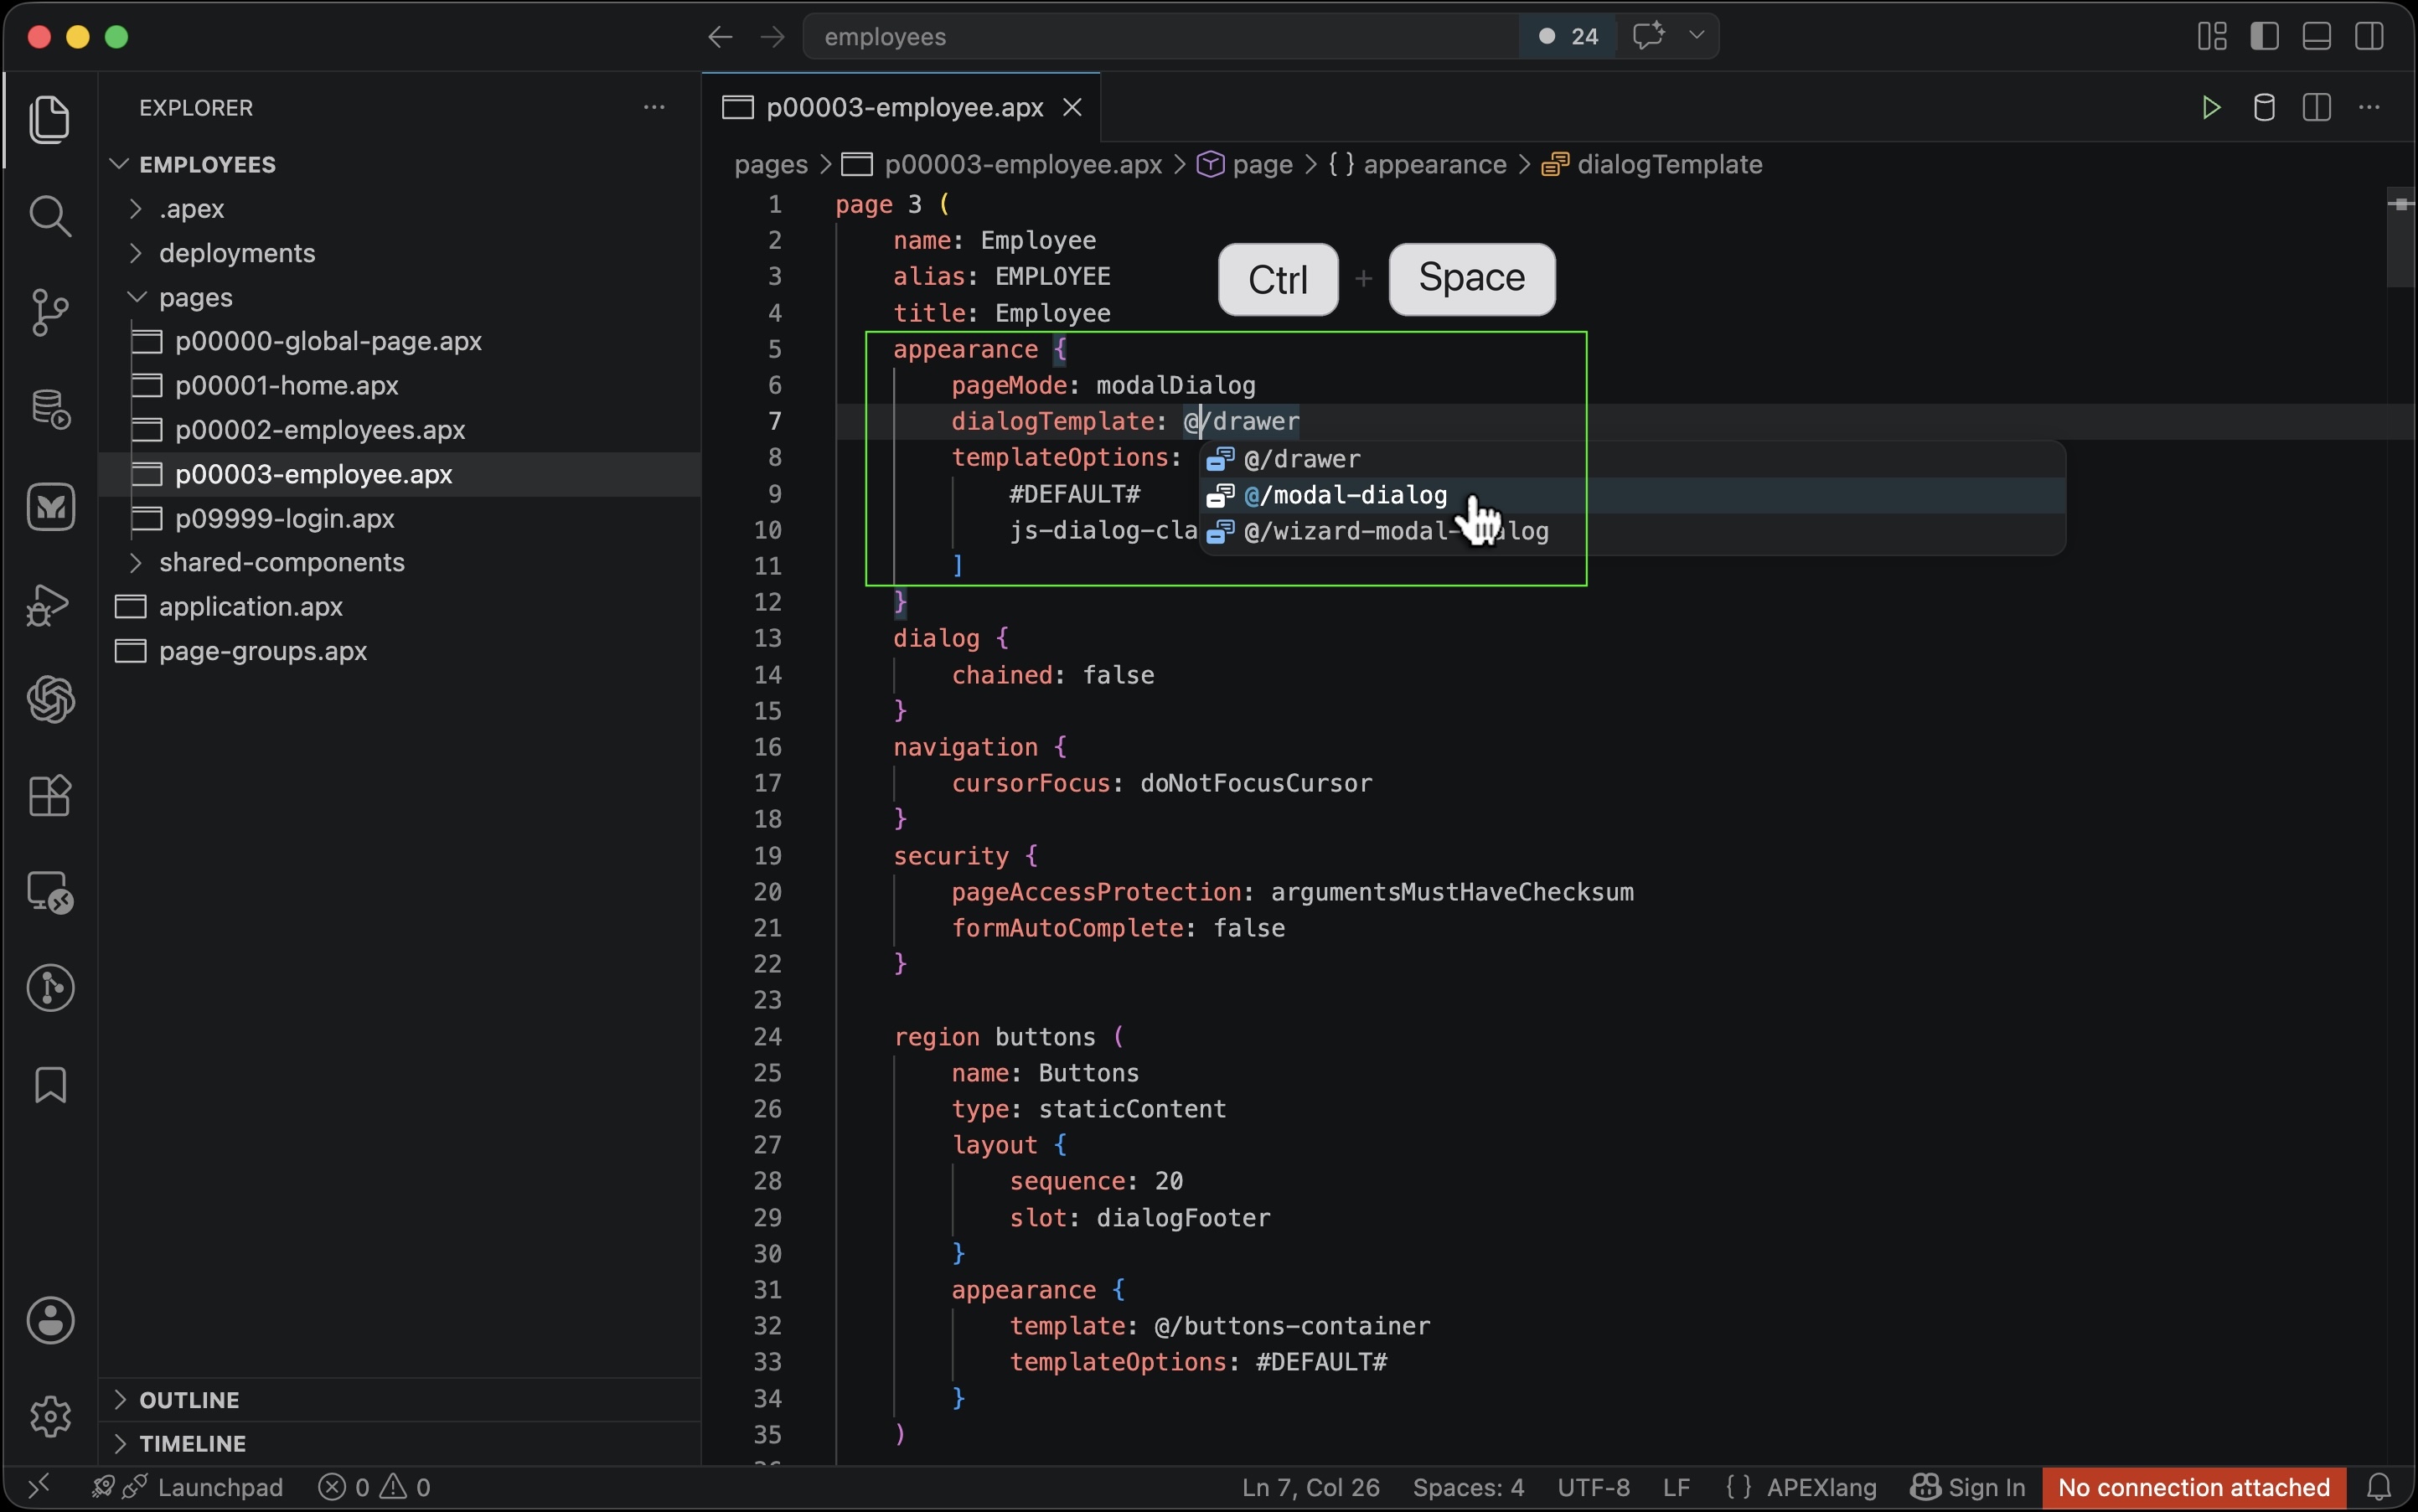Open editor More Actions ellipsis
2418x1512 pixels.
[x=2369, y=107]
